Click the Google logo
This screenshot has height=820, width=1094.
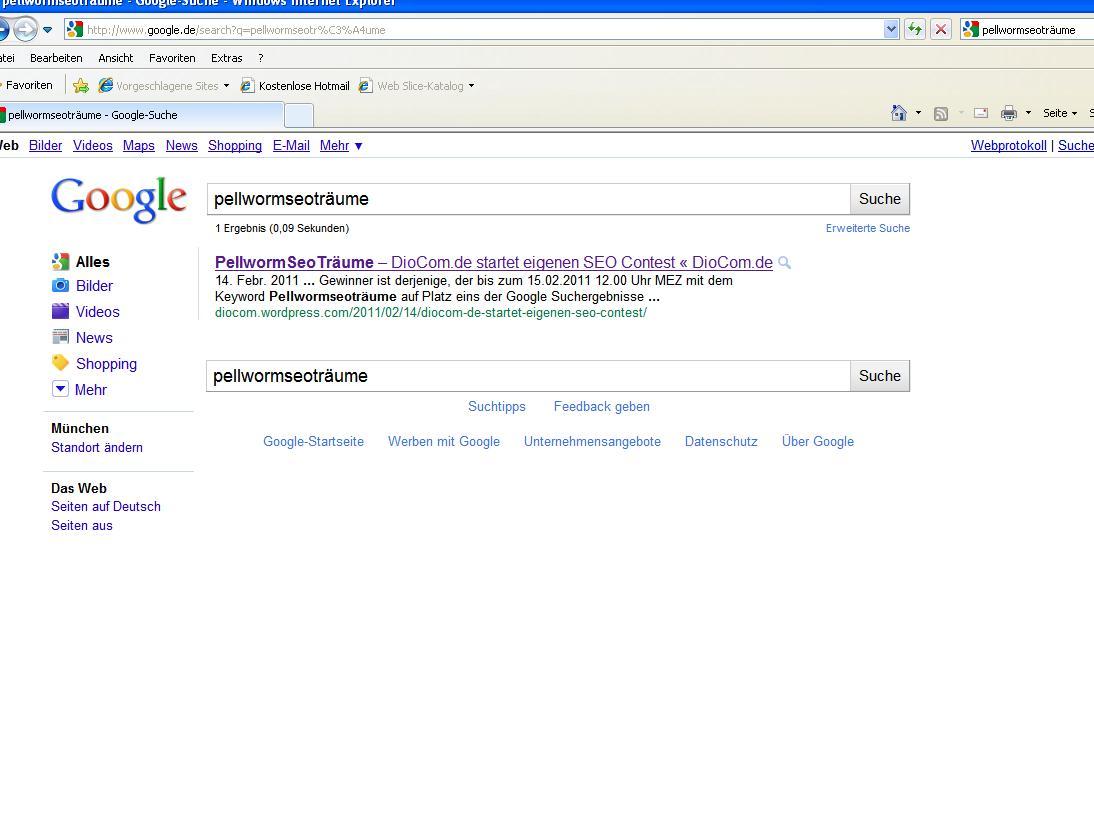[119, 200]
